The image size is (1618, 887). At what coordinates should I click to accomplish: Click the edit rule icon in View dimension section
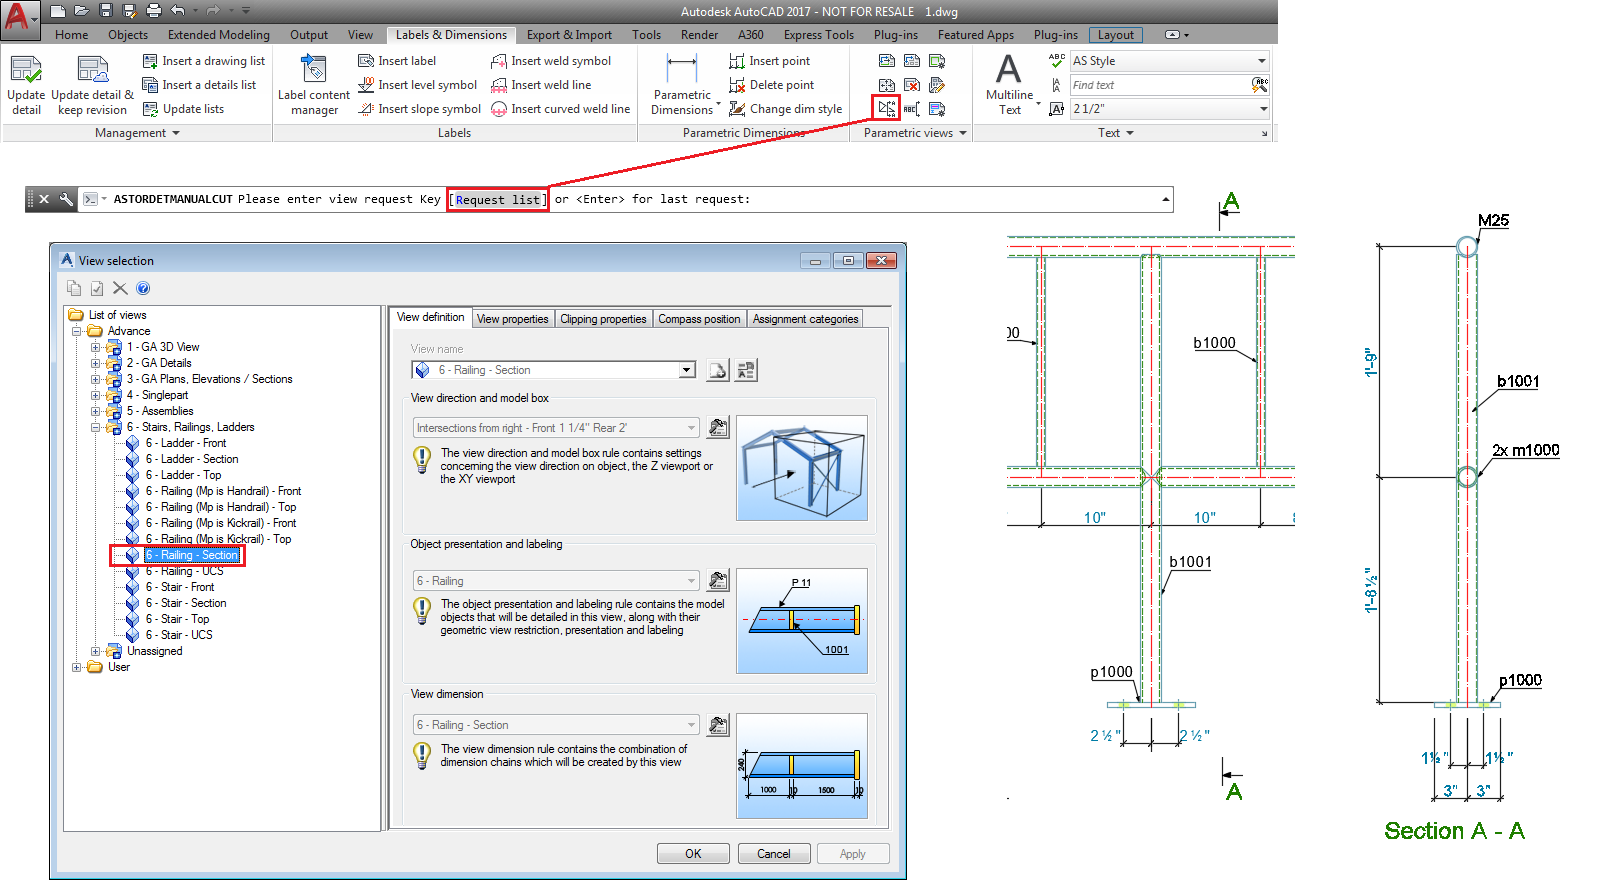[x=718, y=725]
